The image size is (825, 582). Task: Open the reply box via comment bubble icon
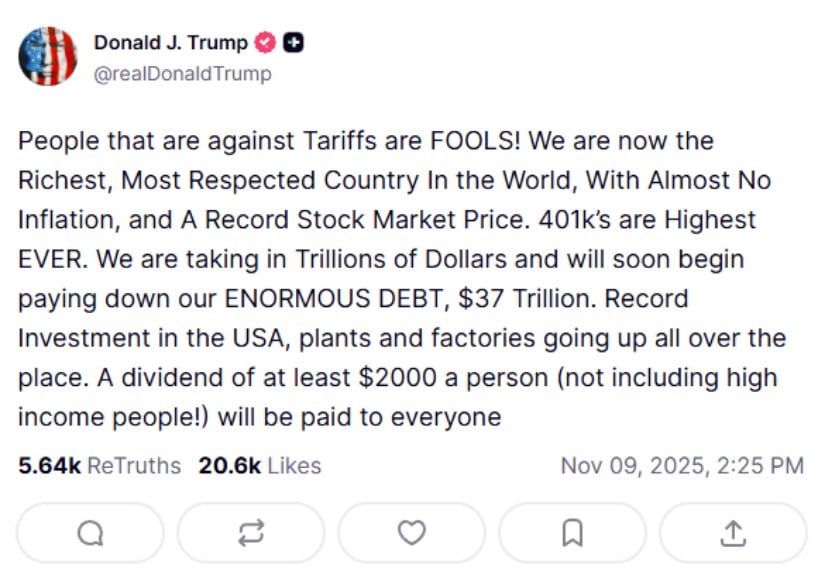(89, 532)
